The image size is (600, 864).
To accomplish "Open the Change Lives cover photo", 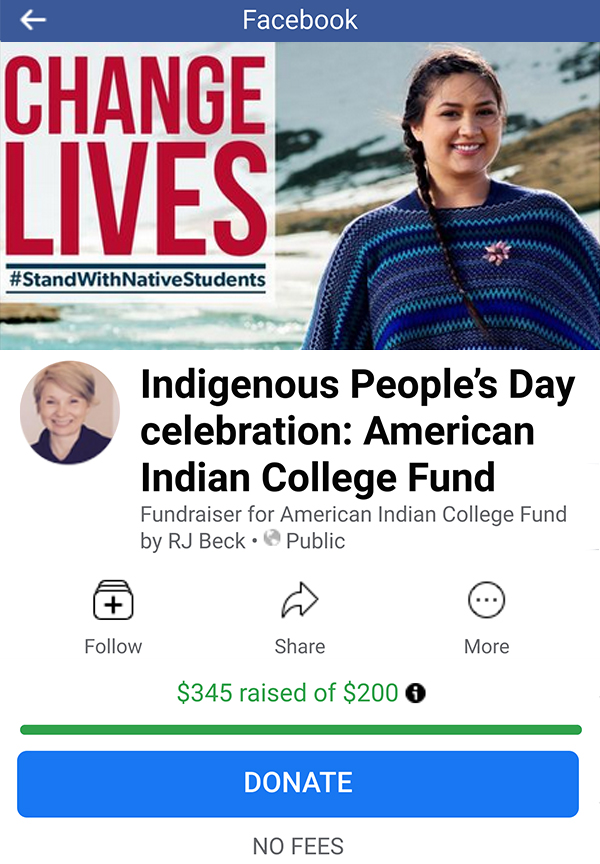I will (300, 196).
